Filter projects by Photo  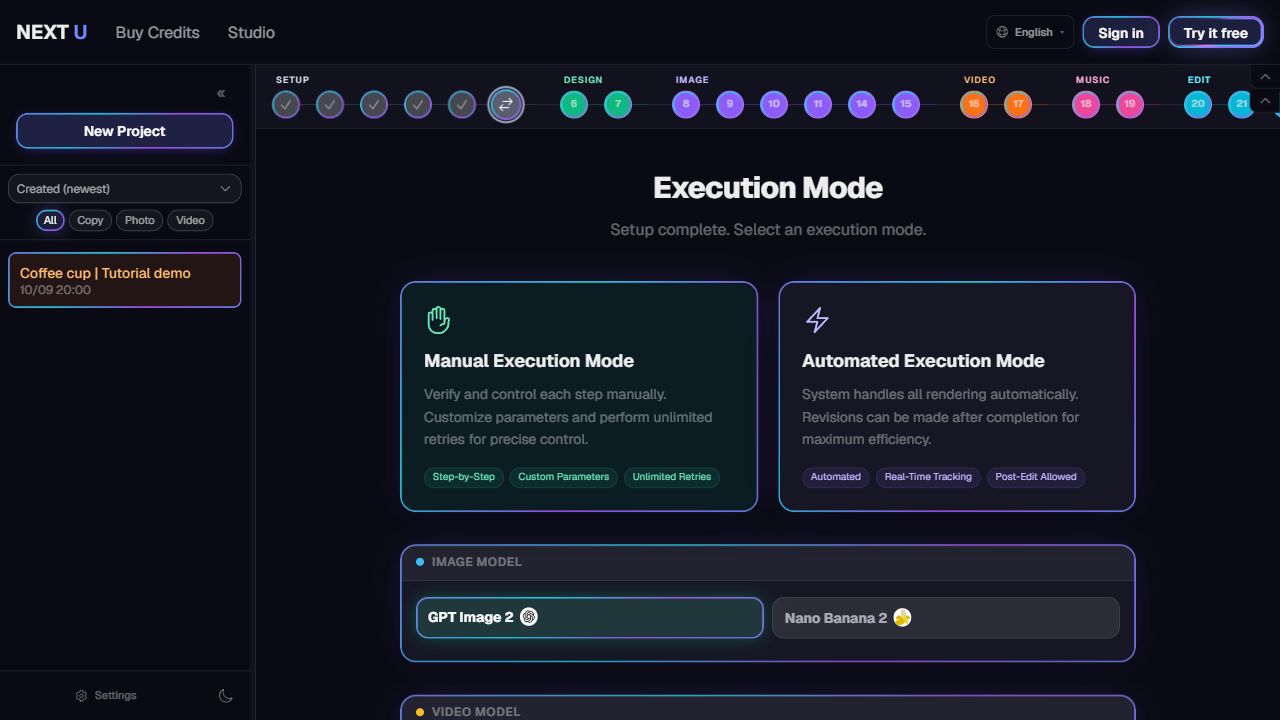139,220
